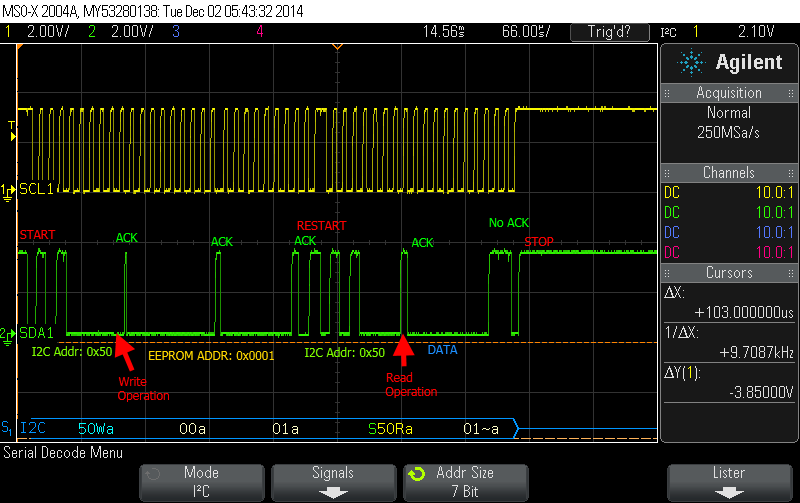800x503 pixels.
Task: Click the blue DC 10.0:1 channel row
Action: click(x=729, y=233)
